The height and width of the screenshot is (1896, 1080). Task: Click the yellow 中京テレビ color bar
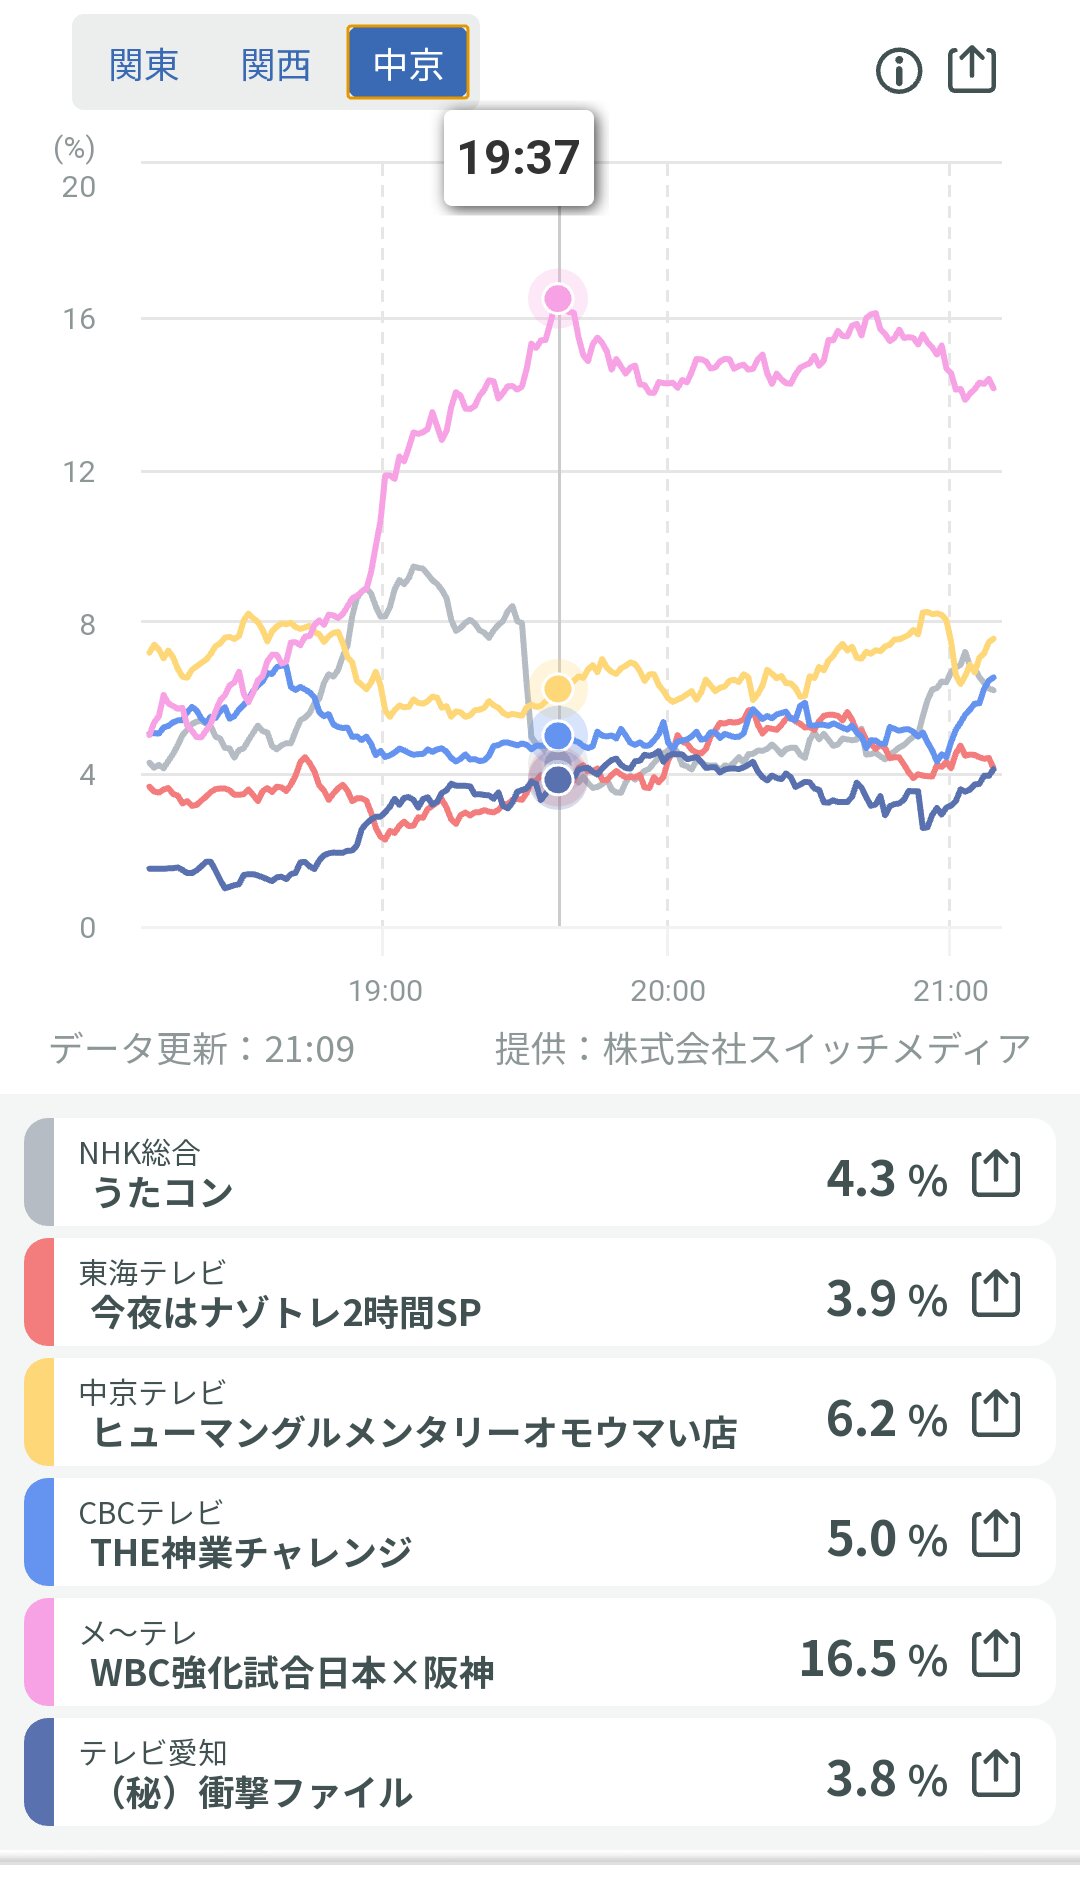tap(39, 1413)
